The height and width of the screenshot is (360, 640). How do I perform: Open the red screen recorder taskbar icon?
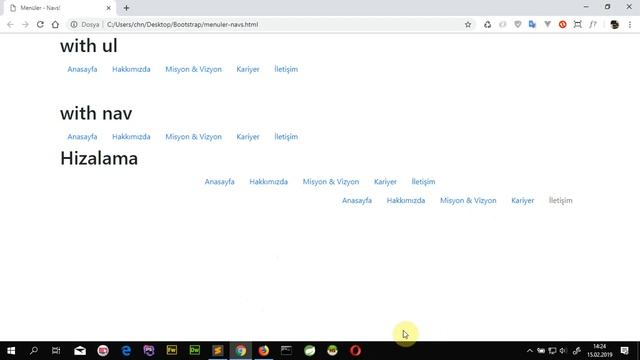[103, 351]
